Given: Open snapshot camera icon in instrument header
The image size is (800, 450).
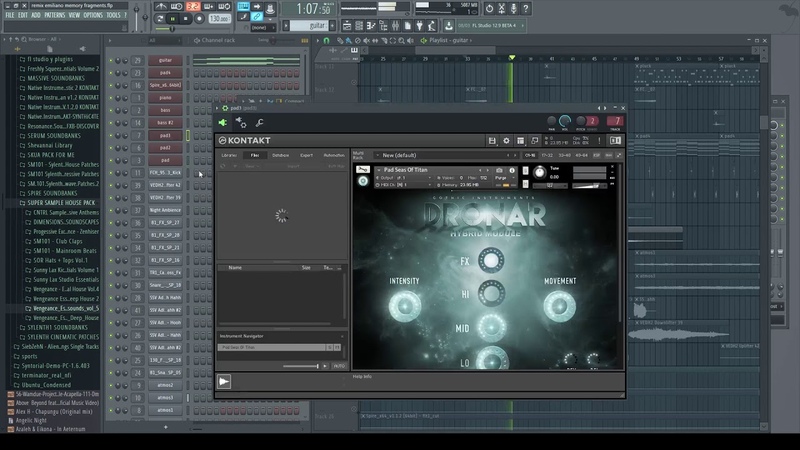Looking at the screenshot, I should 499,170.
